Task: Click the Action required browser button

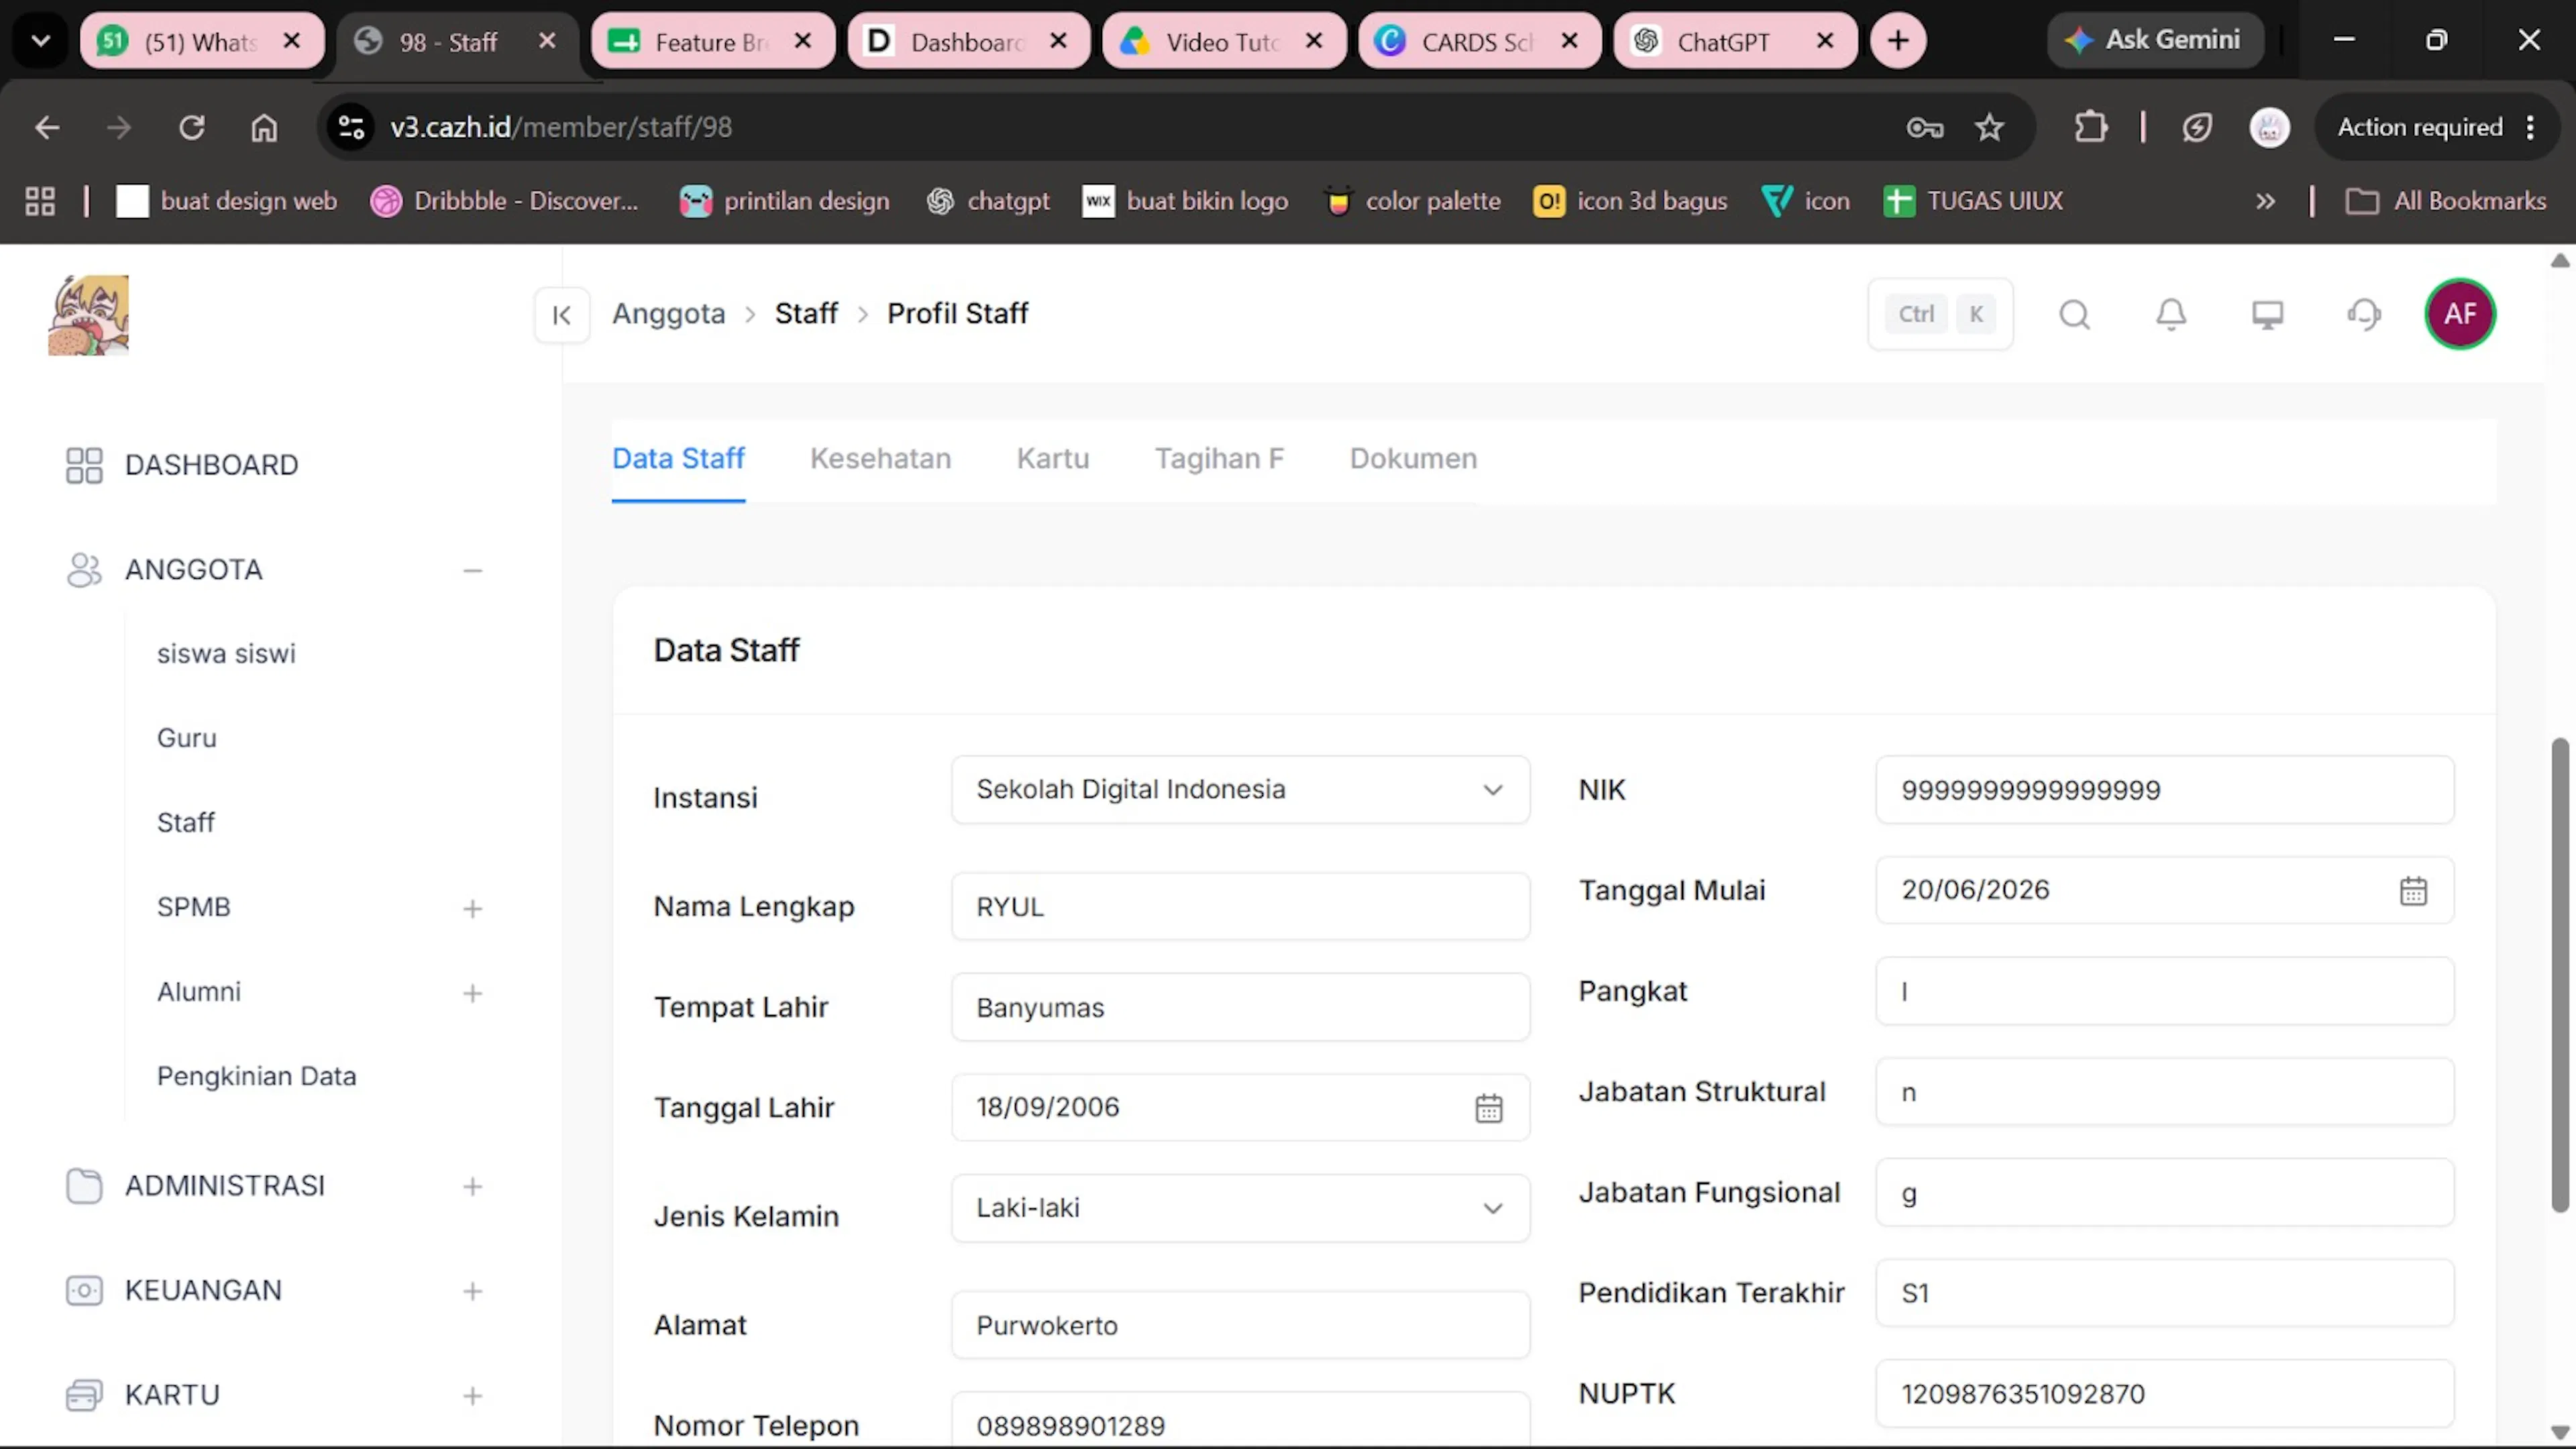Action: point(2436,127)
